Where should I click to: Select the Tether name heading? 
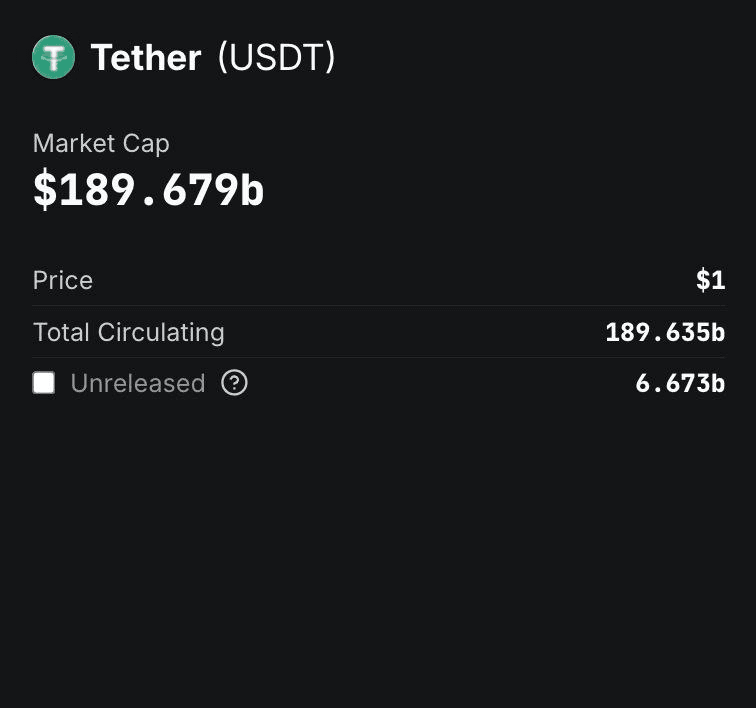(x=145, y=58)
